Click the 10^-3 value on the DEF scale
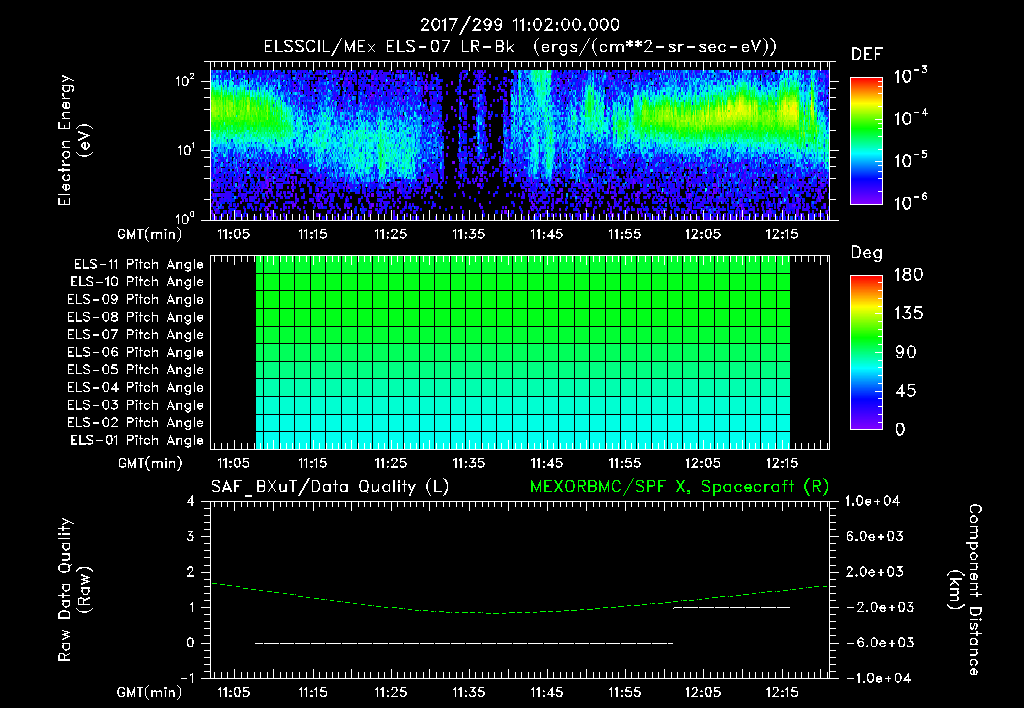Viewport: 1024px width, 708px height. [x=910, y=75]
